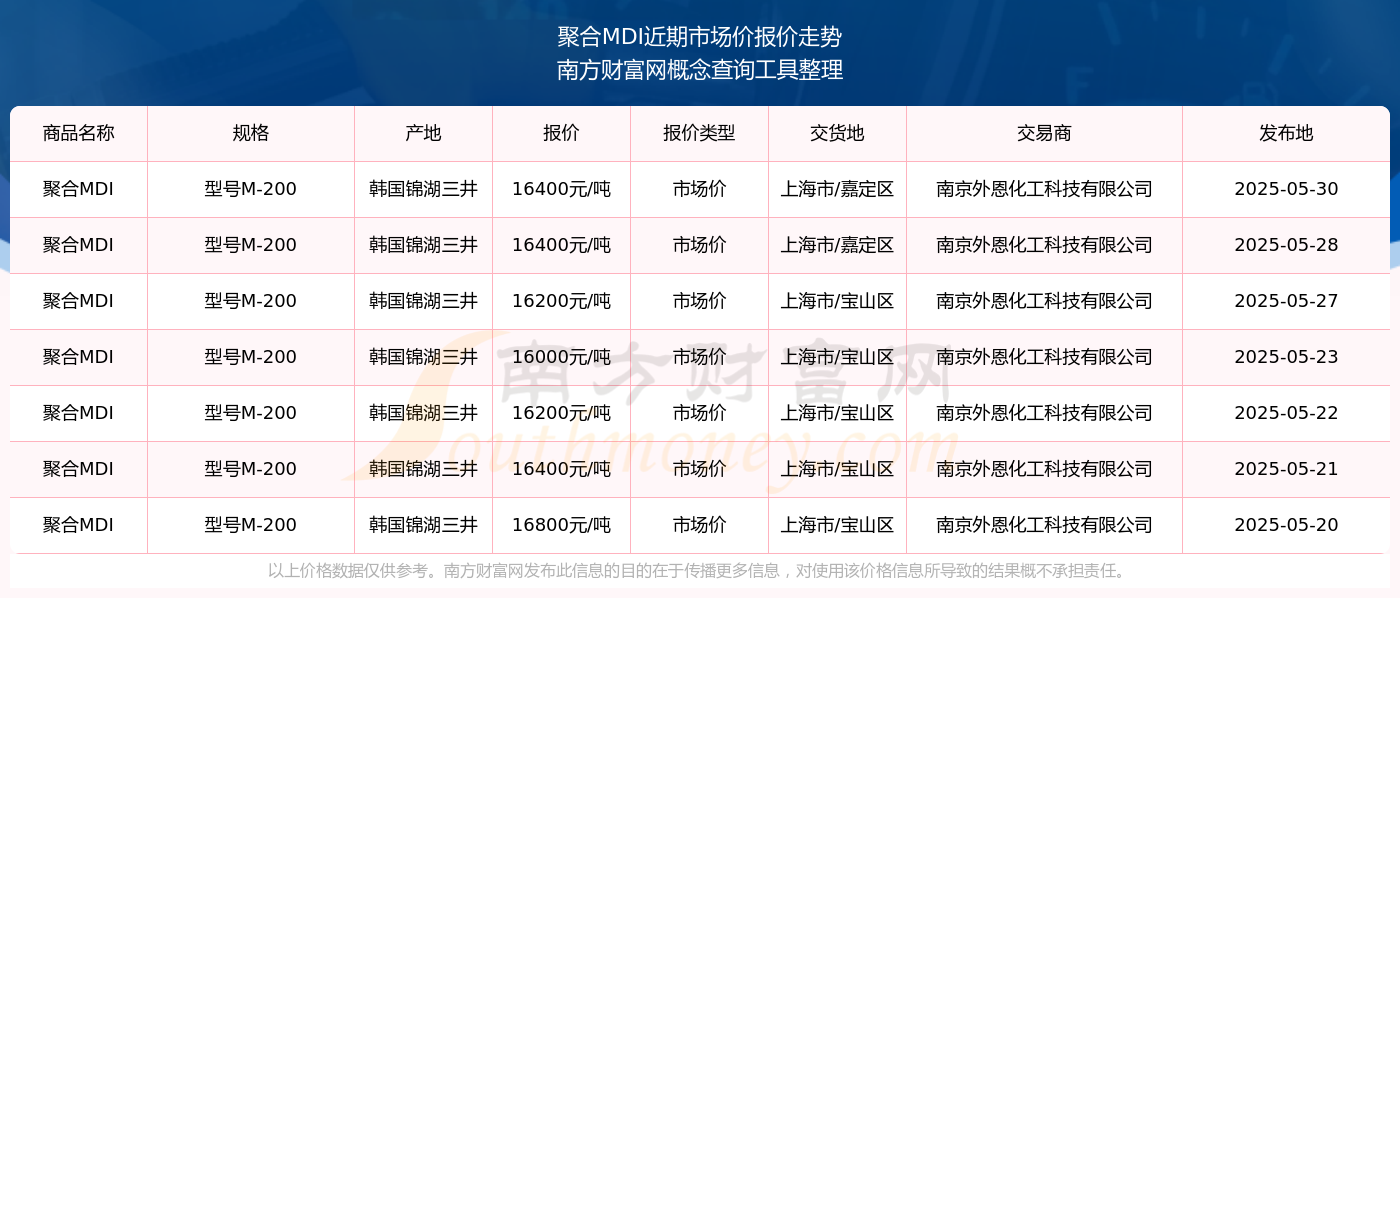Screen dimensions: 1400x1205
Task: Click 型号M-200 in the 2025-05-21 row
Action: [251, 469]
